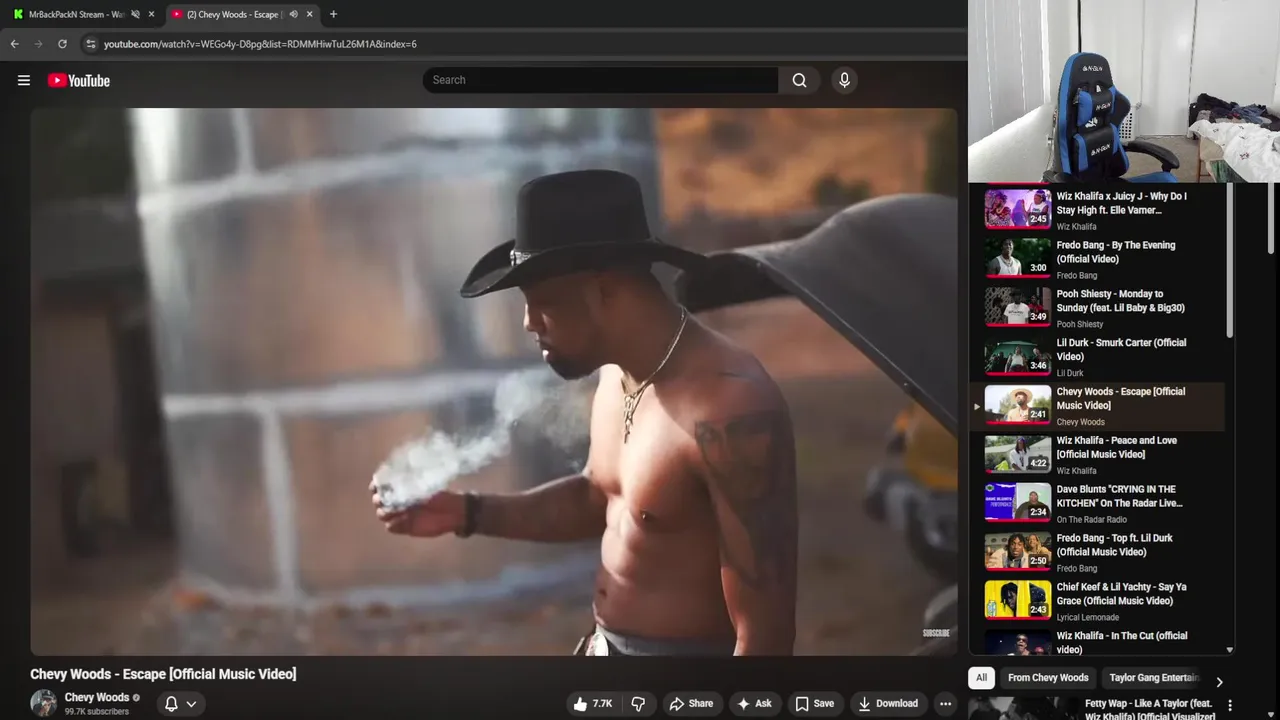
Task: Open a new browser tab with plus
Action: (x=333, y=14)
